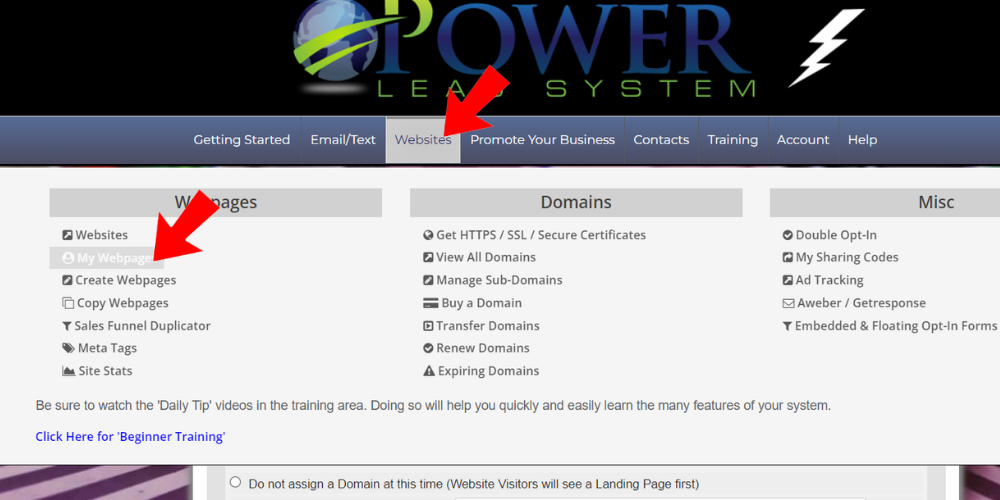Click funnel icon beside Embedded & Floating Opt-In Forms
The image size is (1000, 500).
click(787, 326)
